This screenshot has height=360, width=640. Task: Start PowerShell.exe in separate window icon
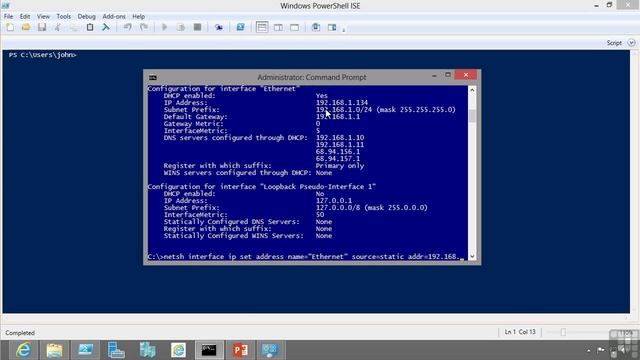pyautogui.click(x=240, y=27)
